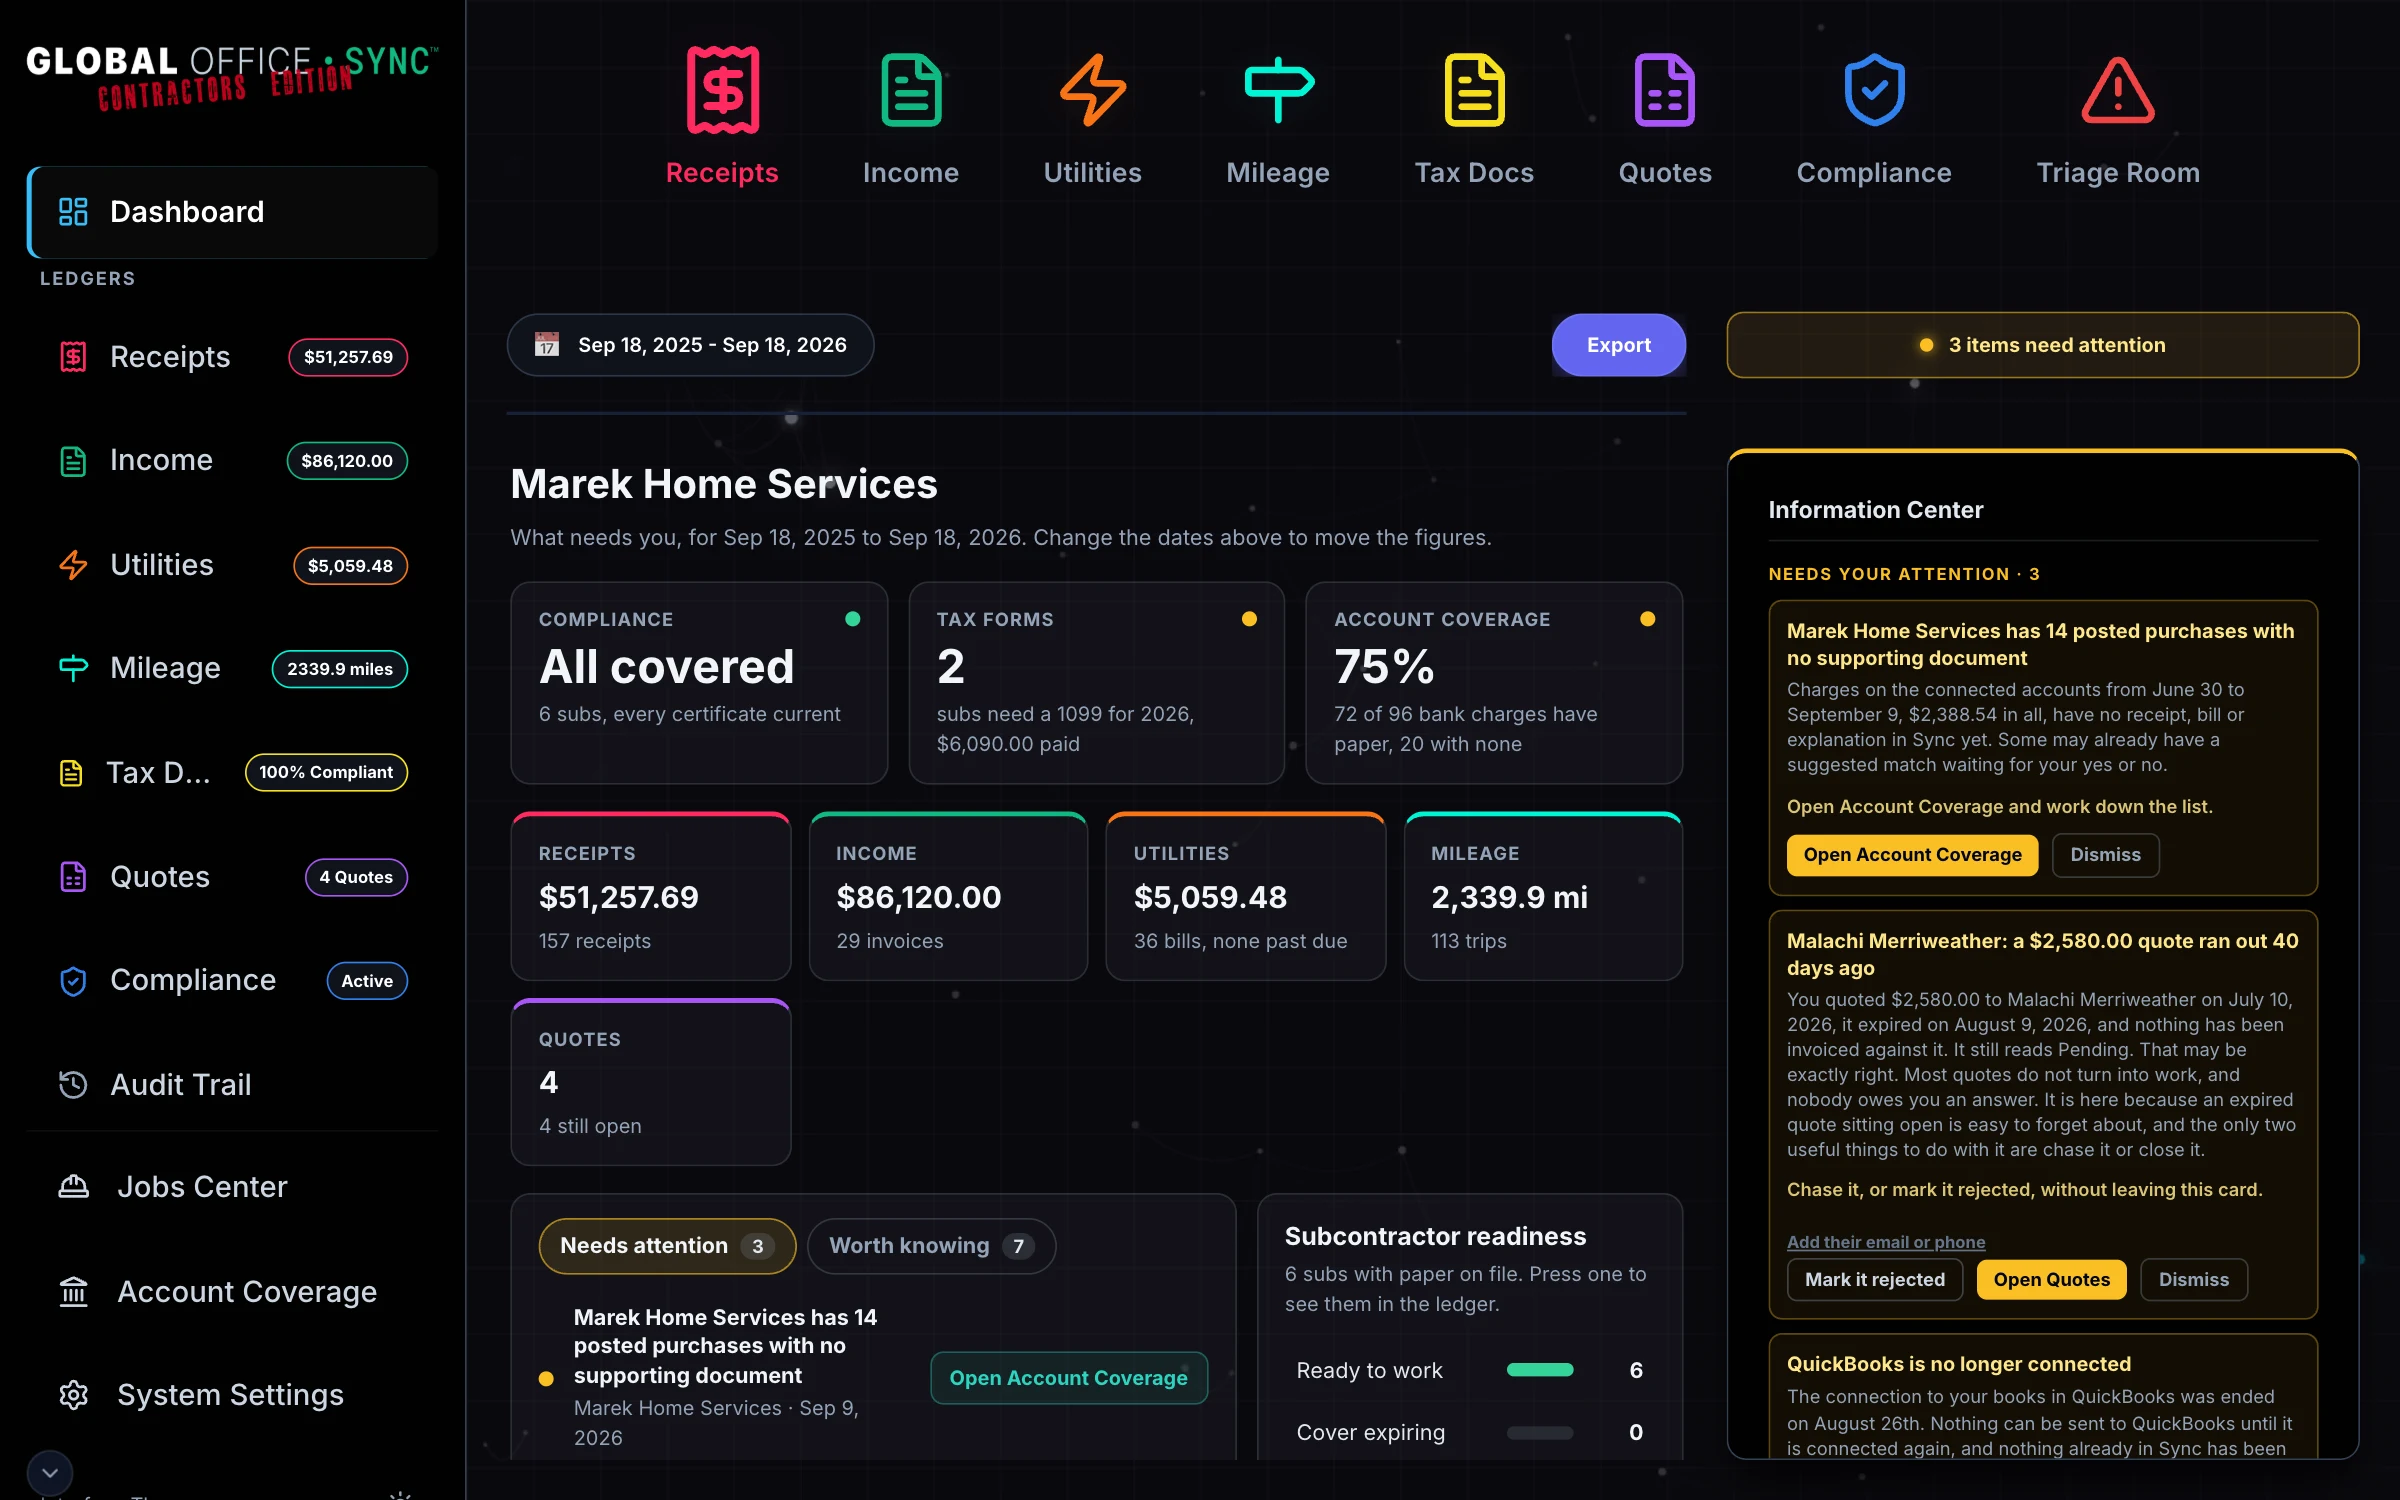Dismiss the Malachi Merriweather quote card

click(x=2194, y=1280)
